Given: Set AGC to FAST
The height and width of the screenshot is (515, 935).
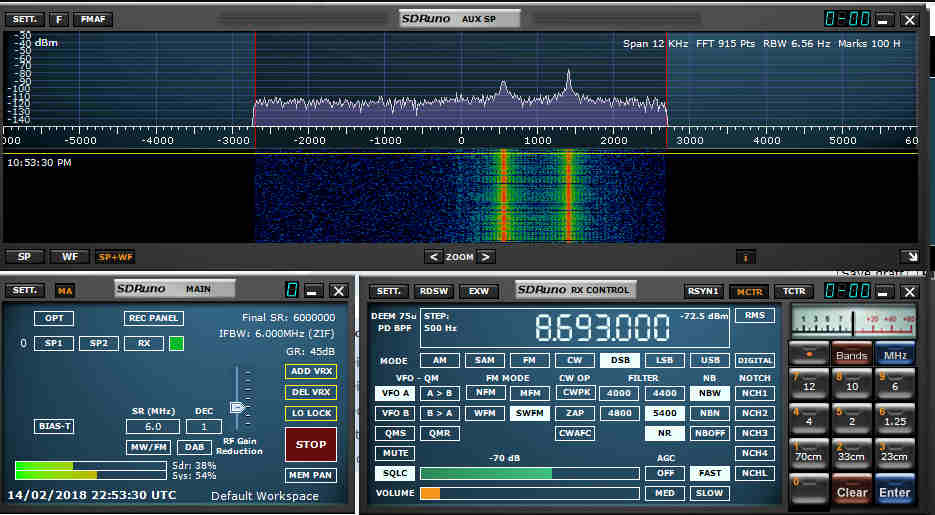Looking at the screenshot, I should pyautogui.click(x=710, y=473).
